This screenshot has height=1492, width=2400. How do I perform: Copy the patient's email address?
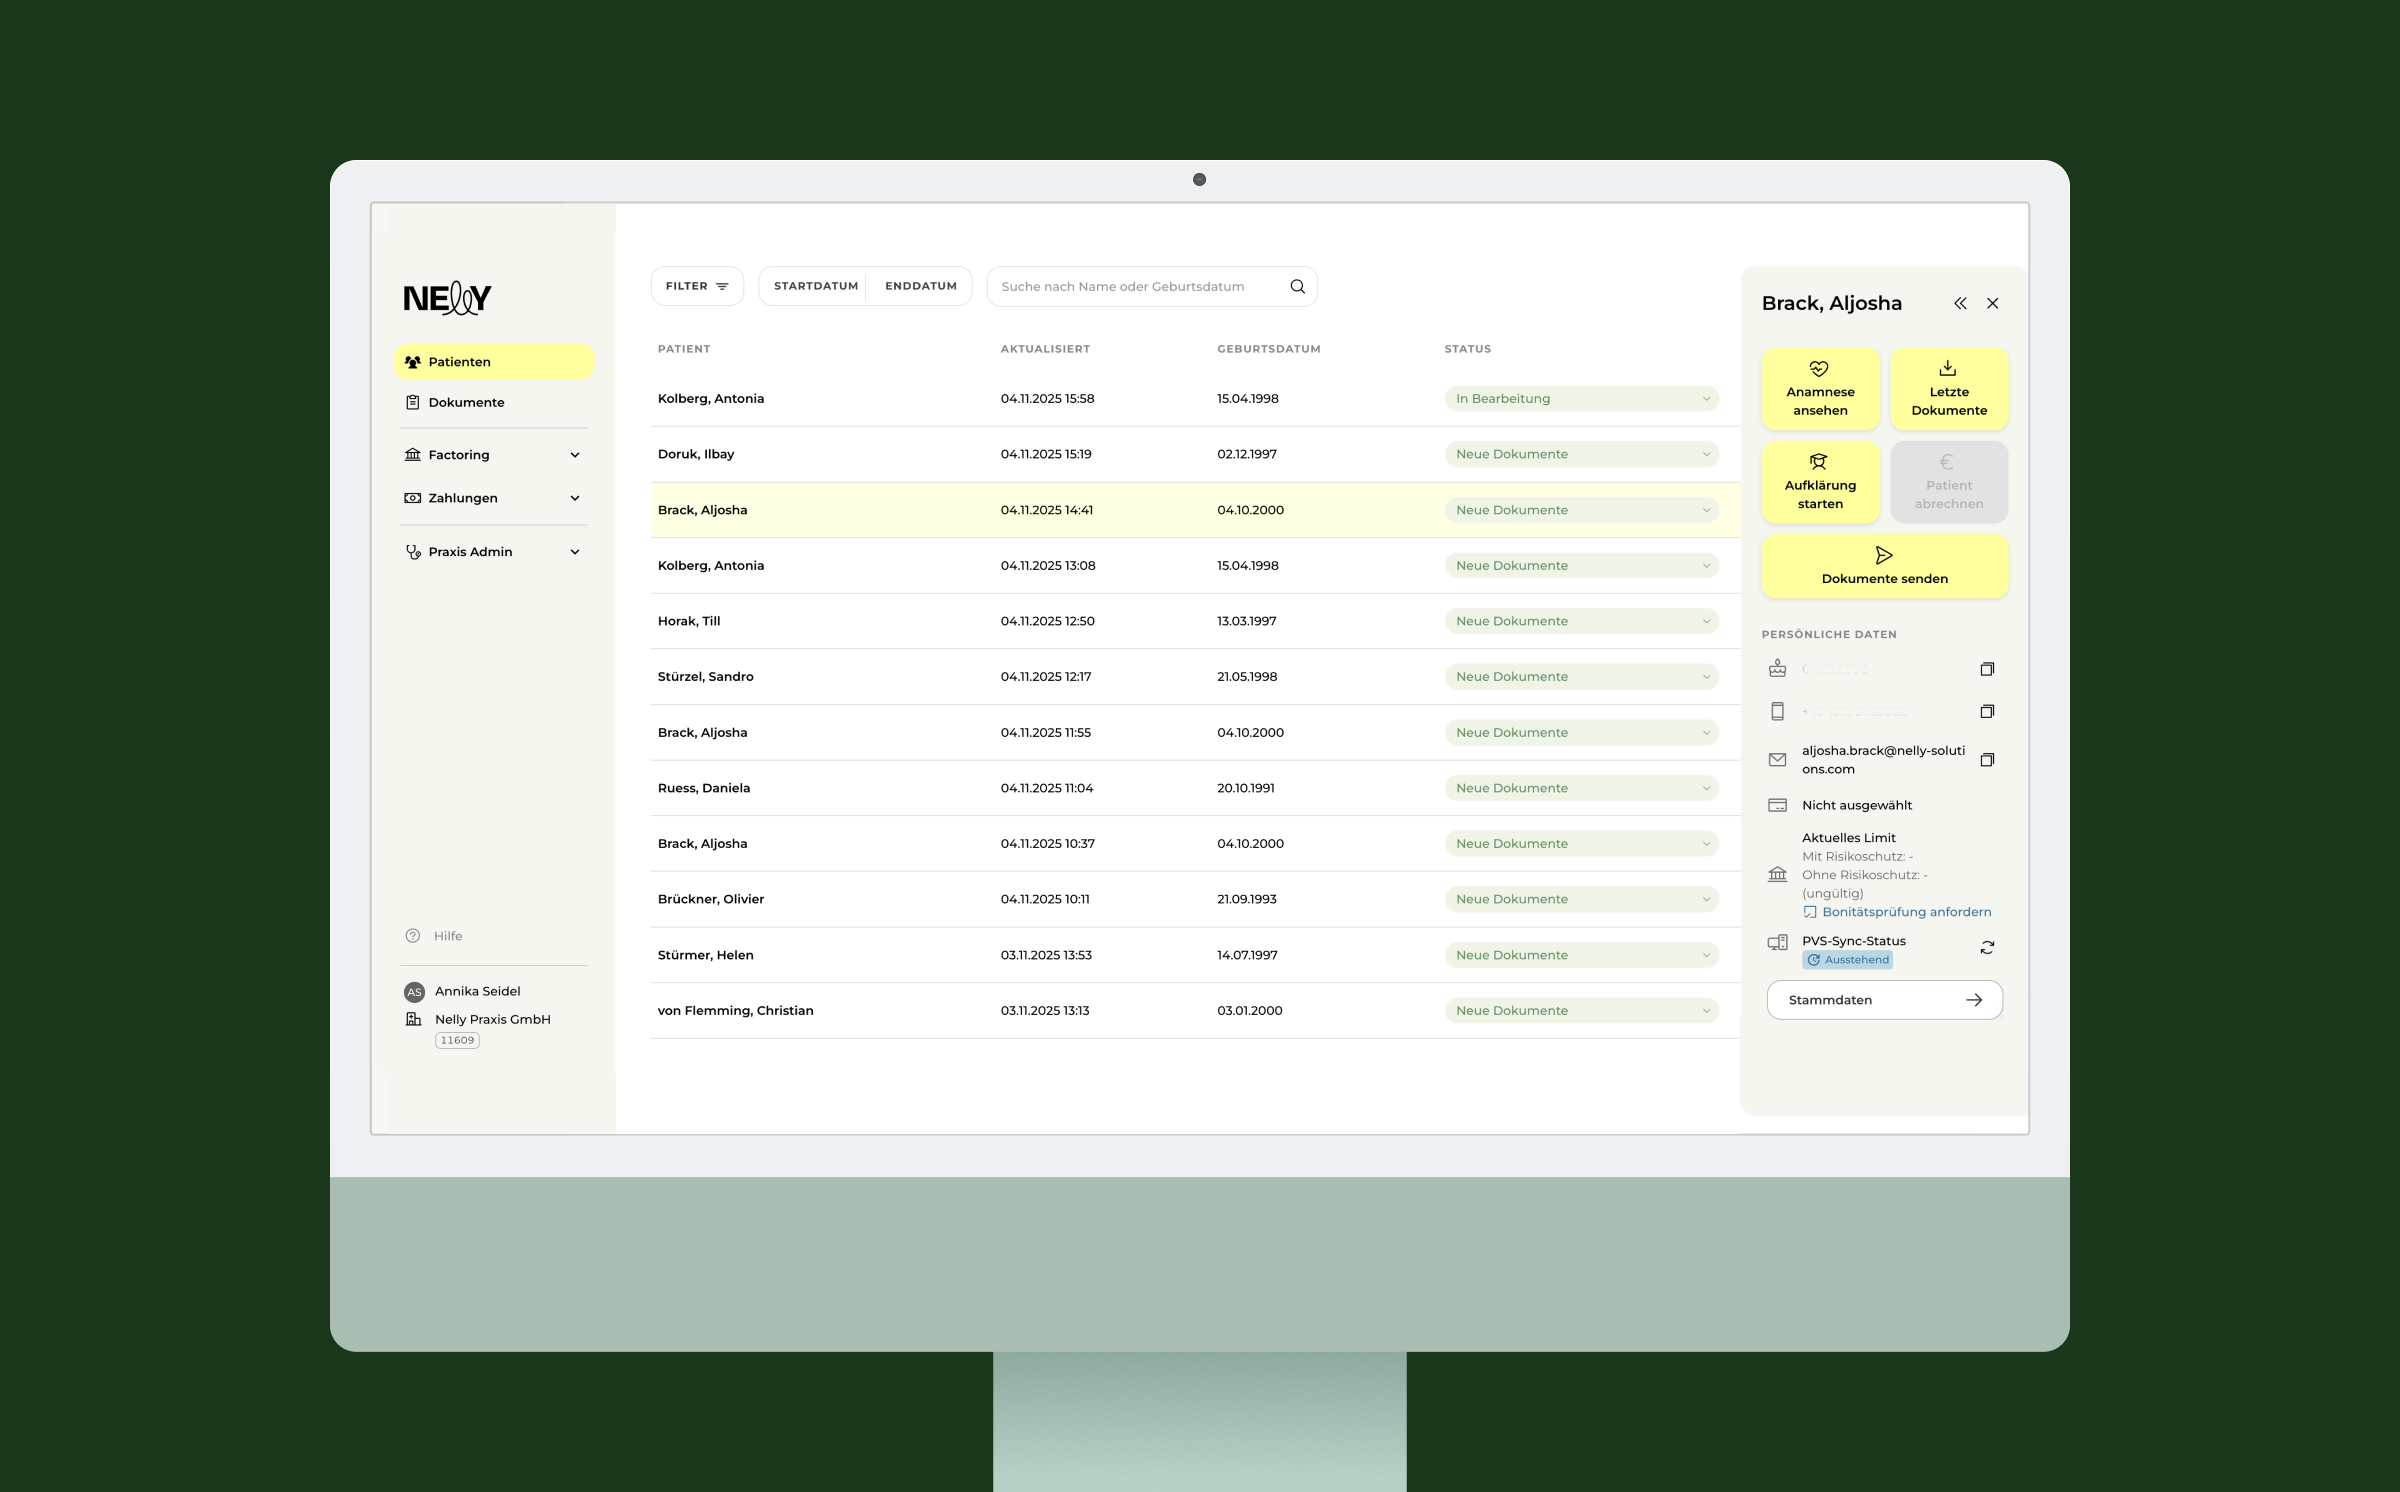tap(1987, 760)
